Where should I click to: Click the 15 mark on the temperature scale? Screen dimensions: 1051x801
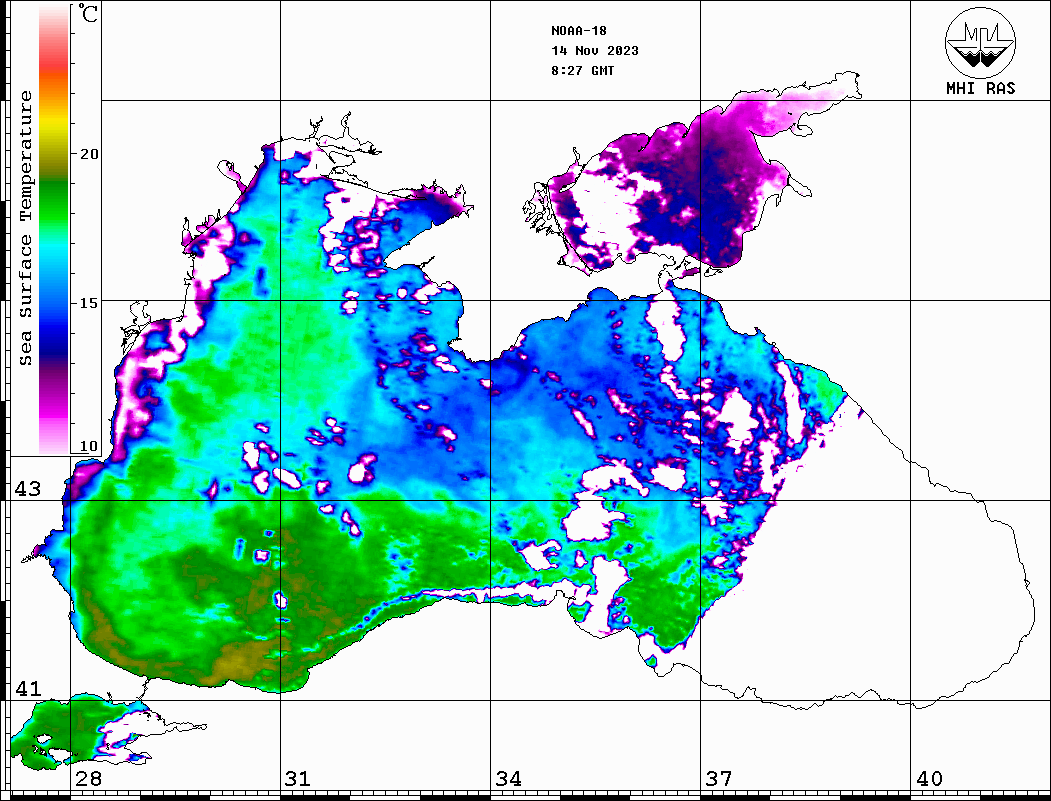[88, 303]
